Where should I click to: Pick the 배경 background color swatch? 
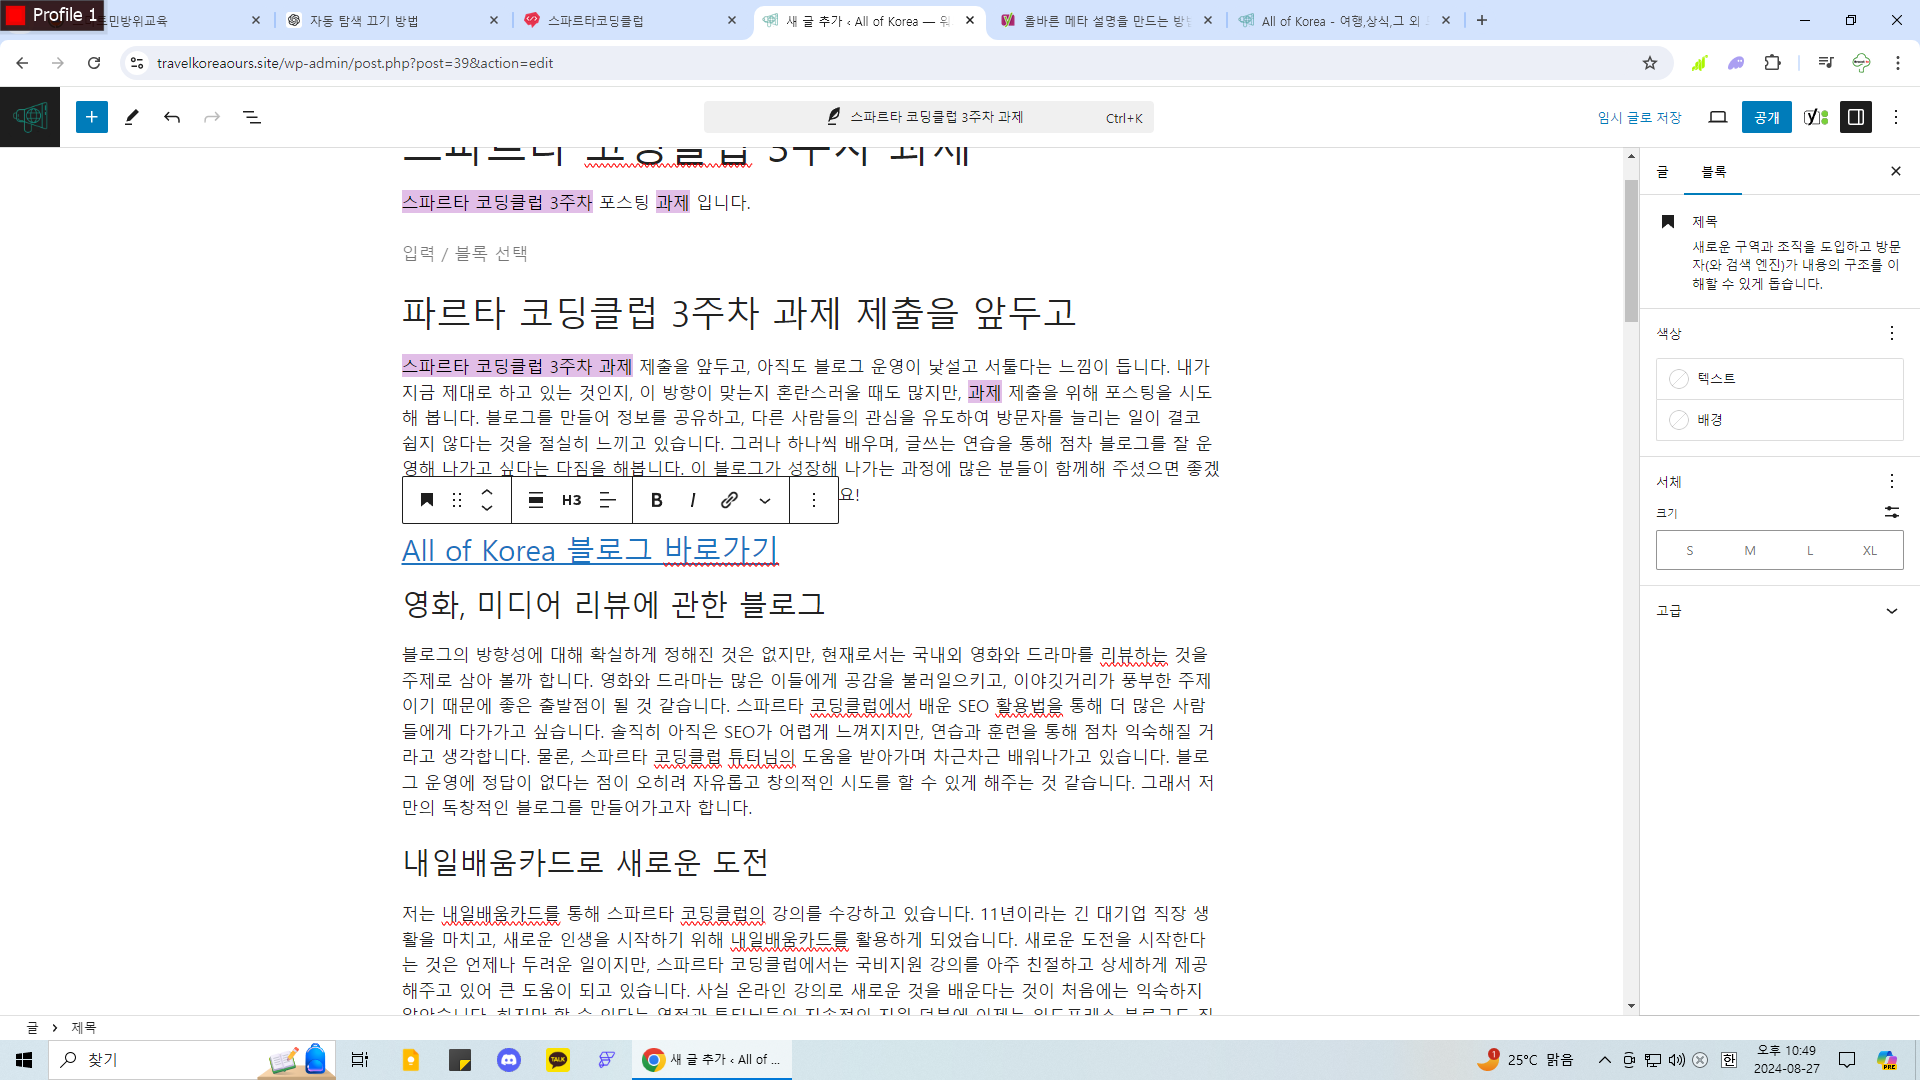tap(1780, 420)
